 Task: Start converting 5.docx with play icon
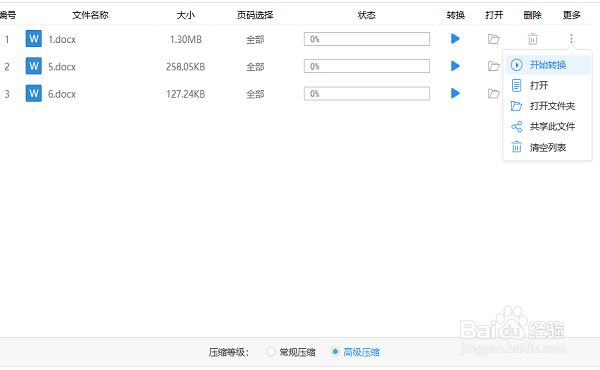pyautogui.click(x=455, y=66)
